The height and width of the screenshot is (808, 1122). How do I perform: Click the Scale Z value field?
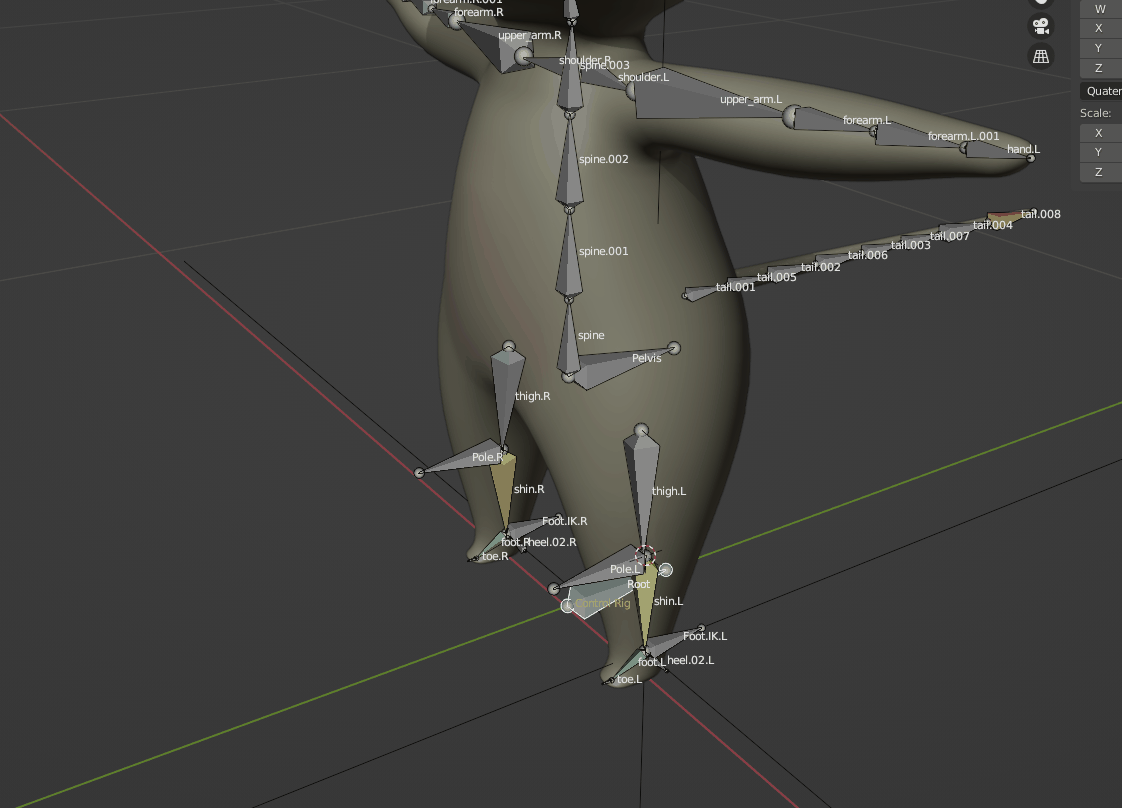1101,172
